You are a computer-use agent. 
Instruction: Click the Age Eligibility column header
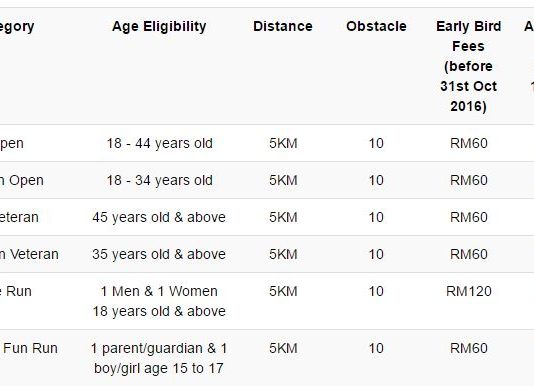(x=159, y=27)
